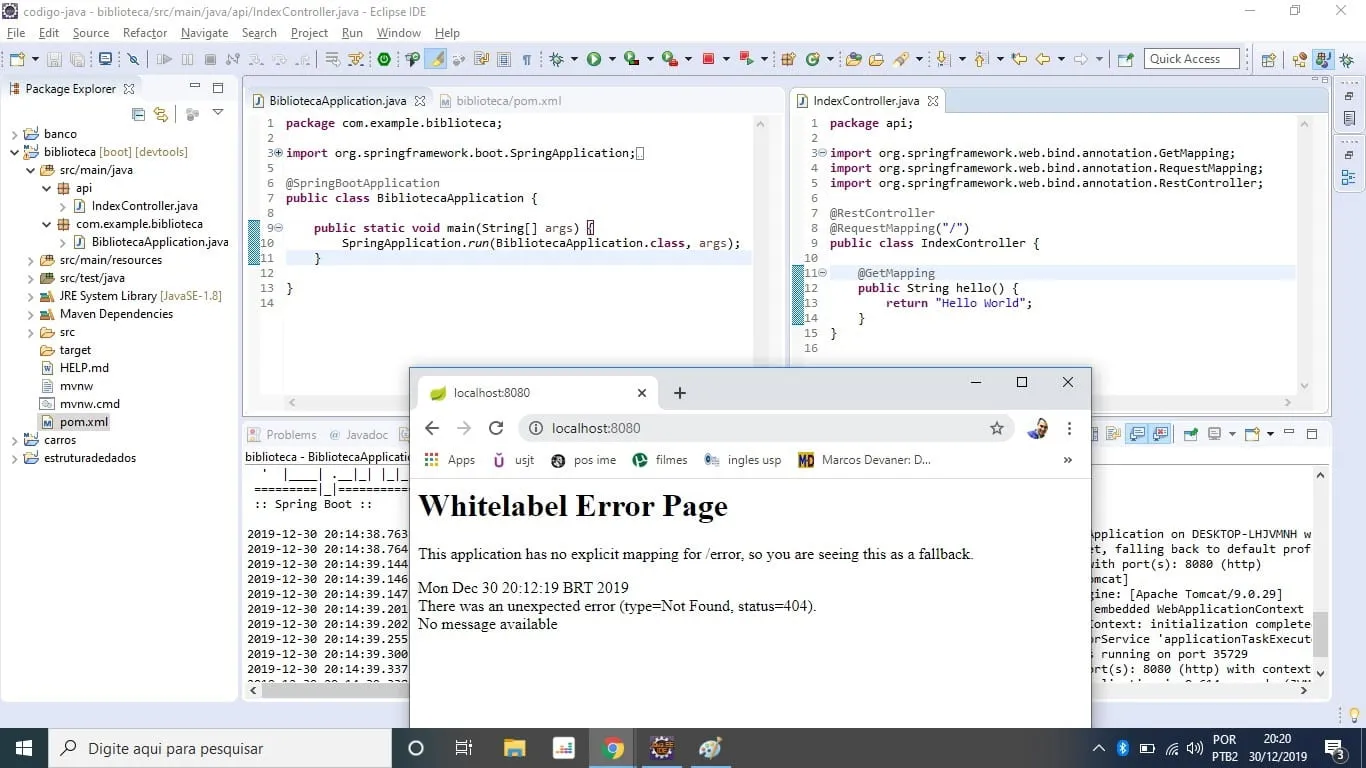The image size is (1366, 768).
Task: Select mvnw.cmd in Package Explorer
Action: coord(89,404)
